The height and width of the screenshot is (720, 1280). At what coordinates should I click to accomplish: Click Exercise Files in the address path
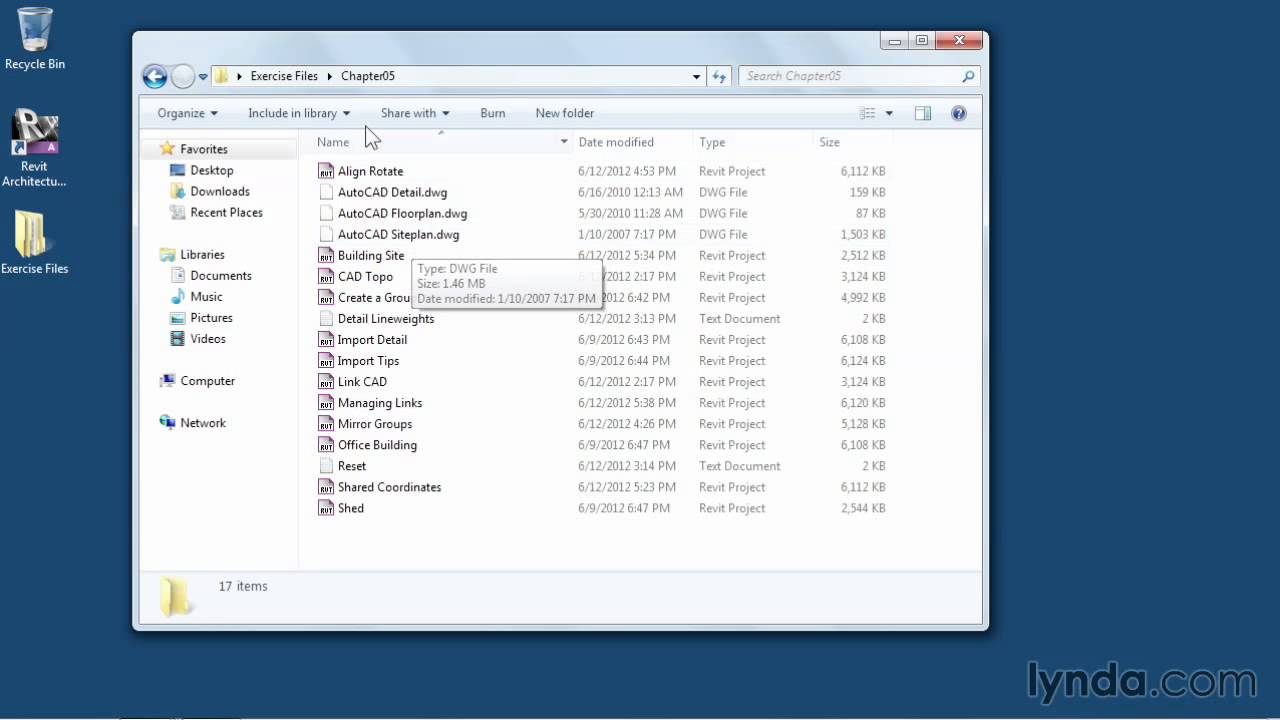pyautogui.click(x=284, y=76)
